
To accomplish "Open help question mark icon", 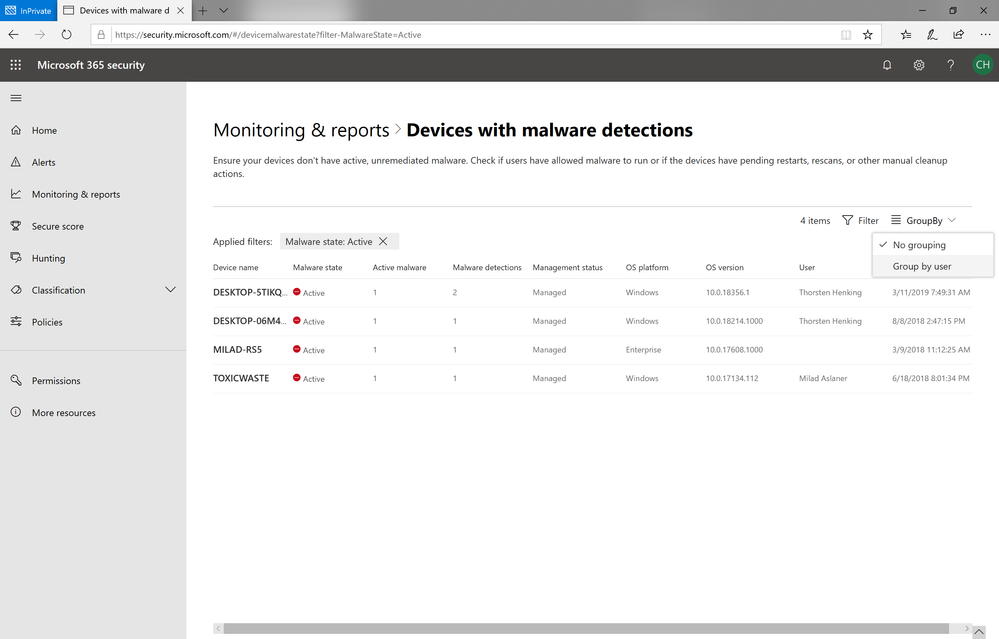I will tap(951, 65).
